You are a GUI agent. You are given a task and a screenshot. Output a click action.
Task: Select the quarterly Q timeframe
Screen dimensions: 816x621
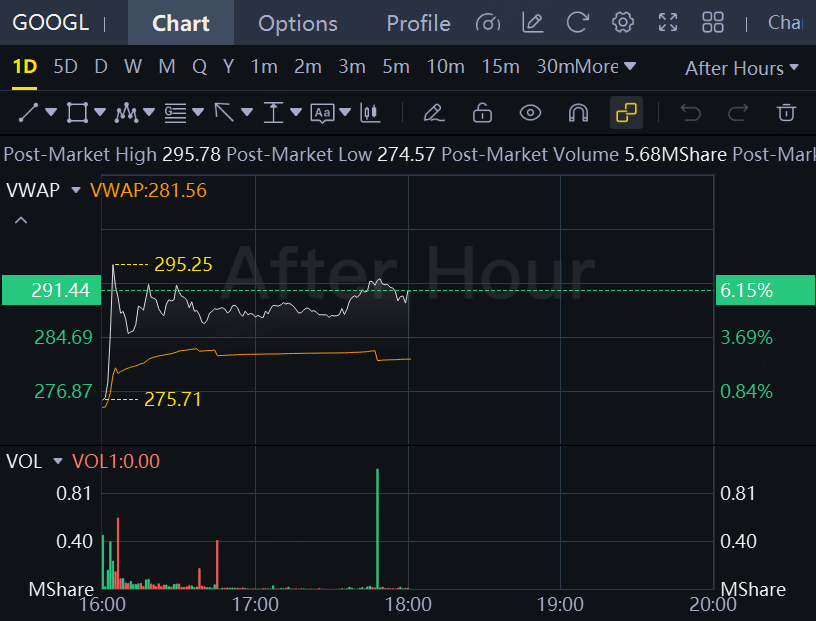pyautogui.click(x=199, y=67)
